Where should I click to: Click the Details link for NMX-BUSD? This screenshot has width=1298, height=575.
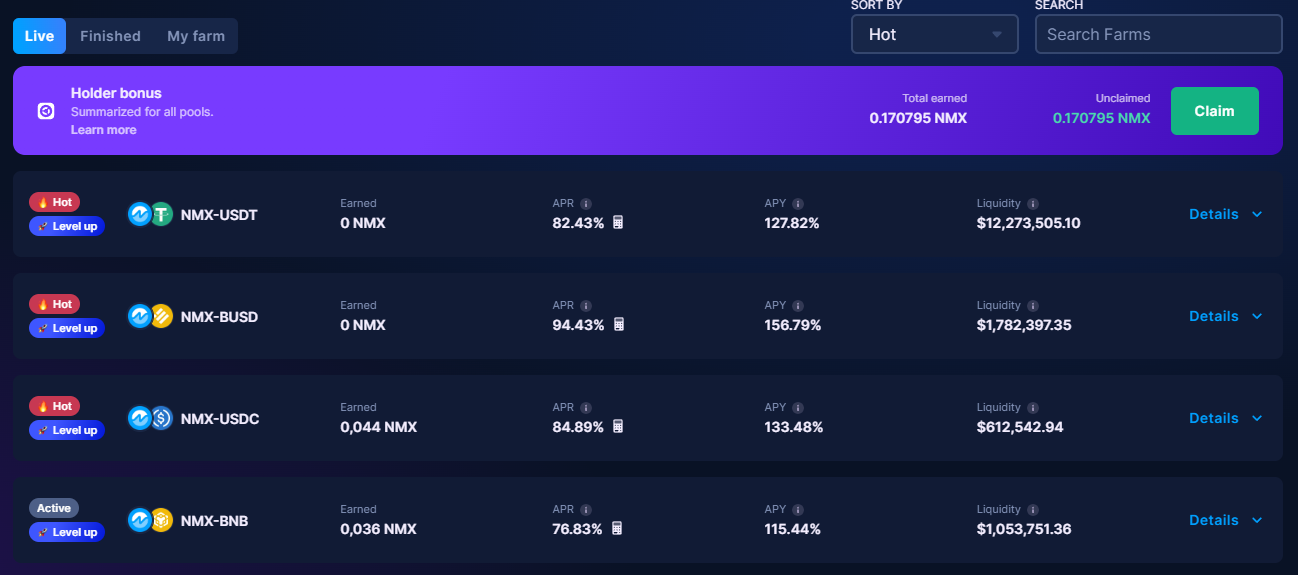pyautogui.click(x=1214, y=316)
